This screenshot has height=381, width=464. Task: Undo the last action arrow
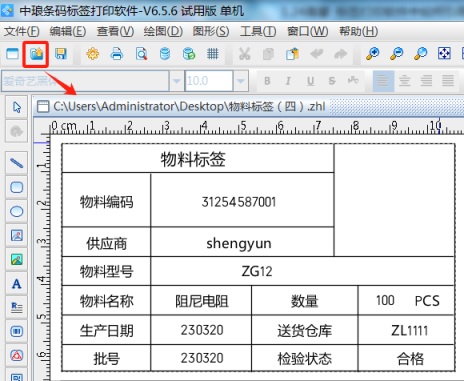[316, 54]
